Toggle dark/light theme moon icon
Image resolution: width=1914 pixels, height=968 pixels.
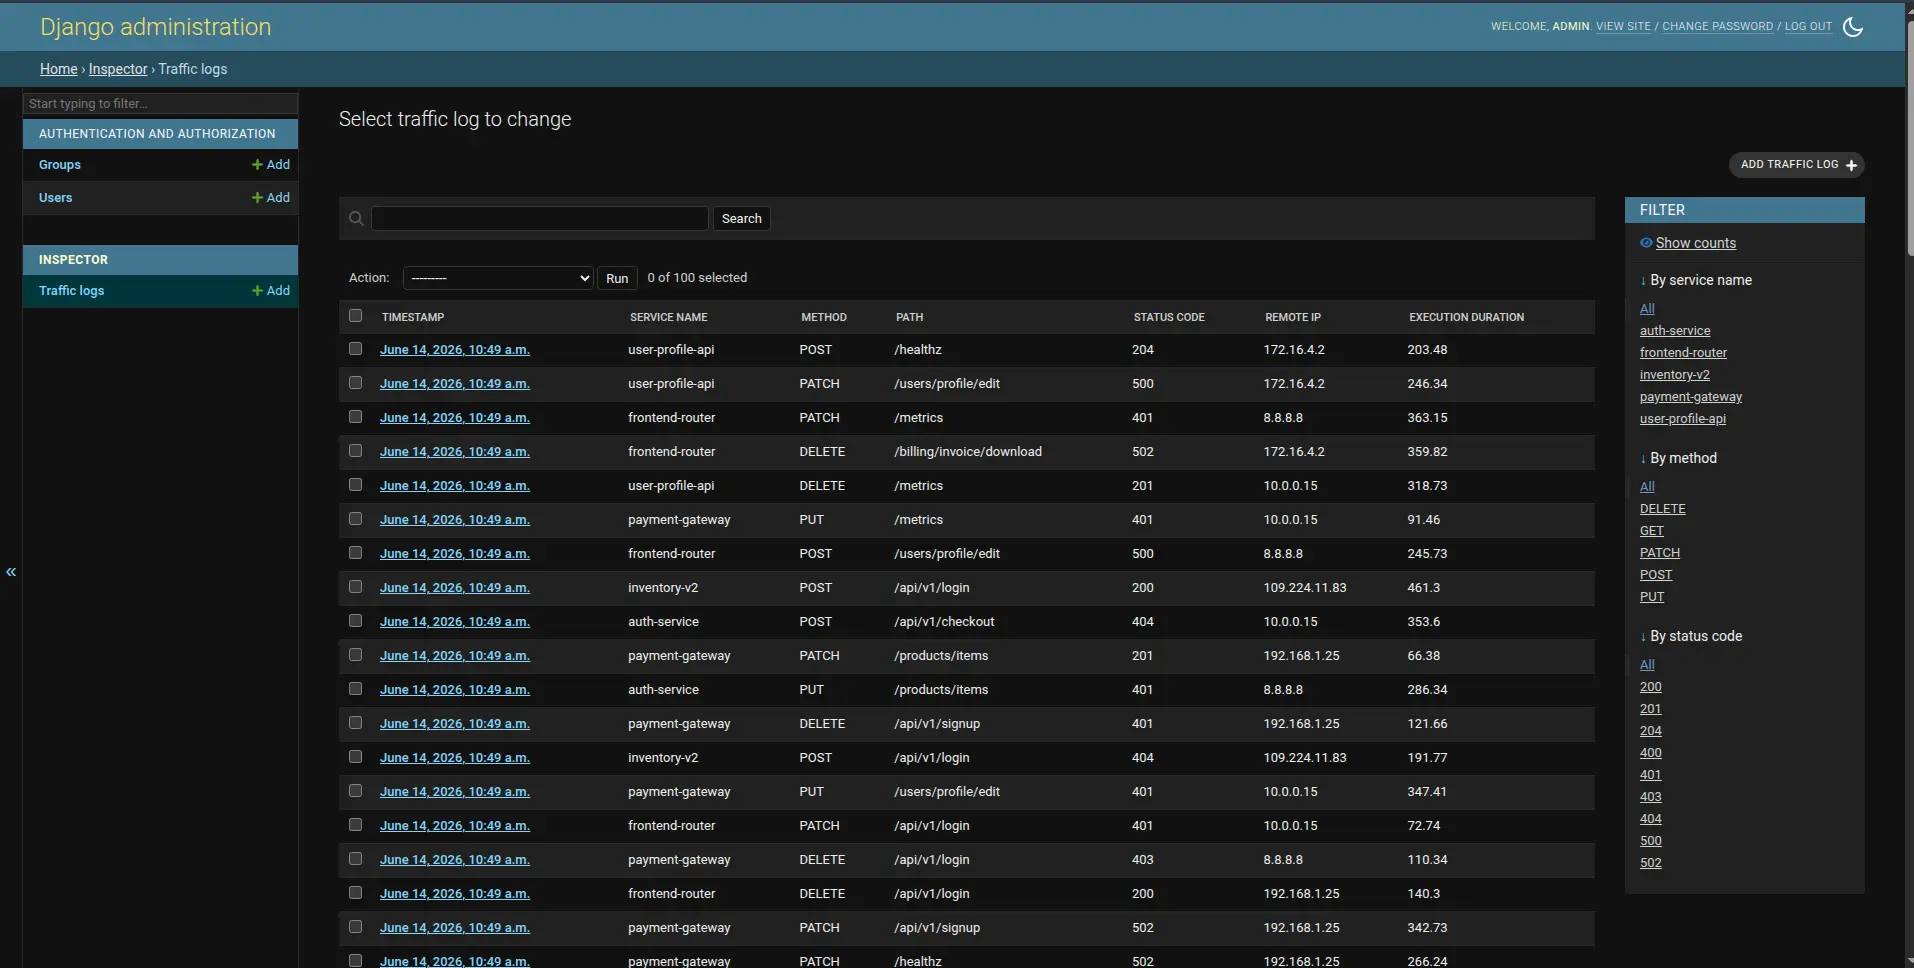coord(1853,27)
